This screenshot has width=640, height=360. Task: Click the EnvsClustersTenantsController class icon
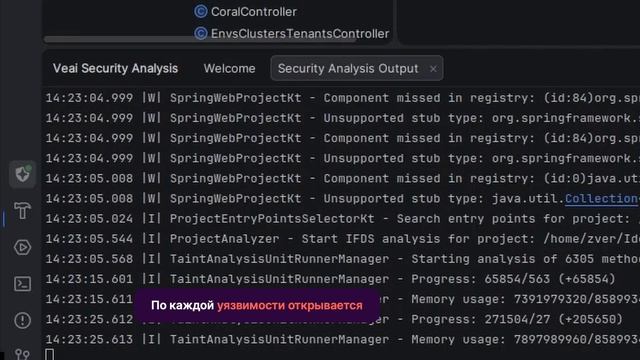coord(200,33)
